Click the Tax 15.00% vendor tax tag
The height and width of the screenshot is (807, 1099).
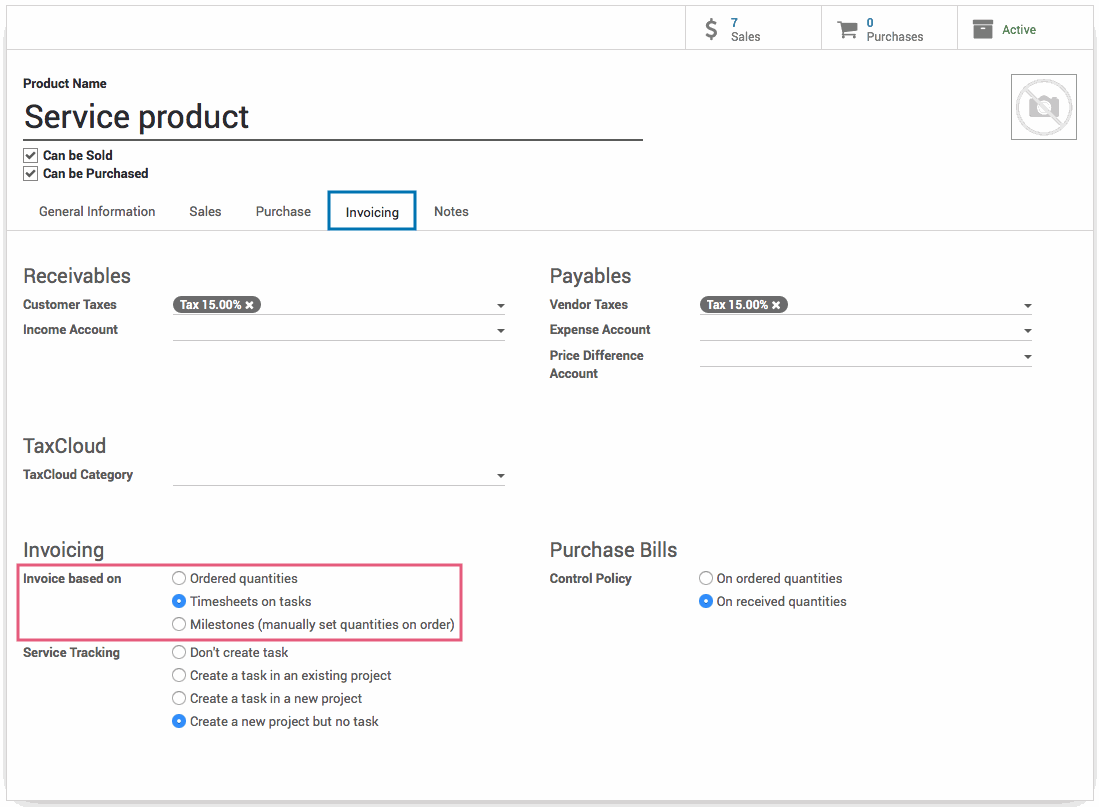(744, 305)
